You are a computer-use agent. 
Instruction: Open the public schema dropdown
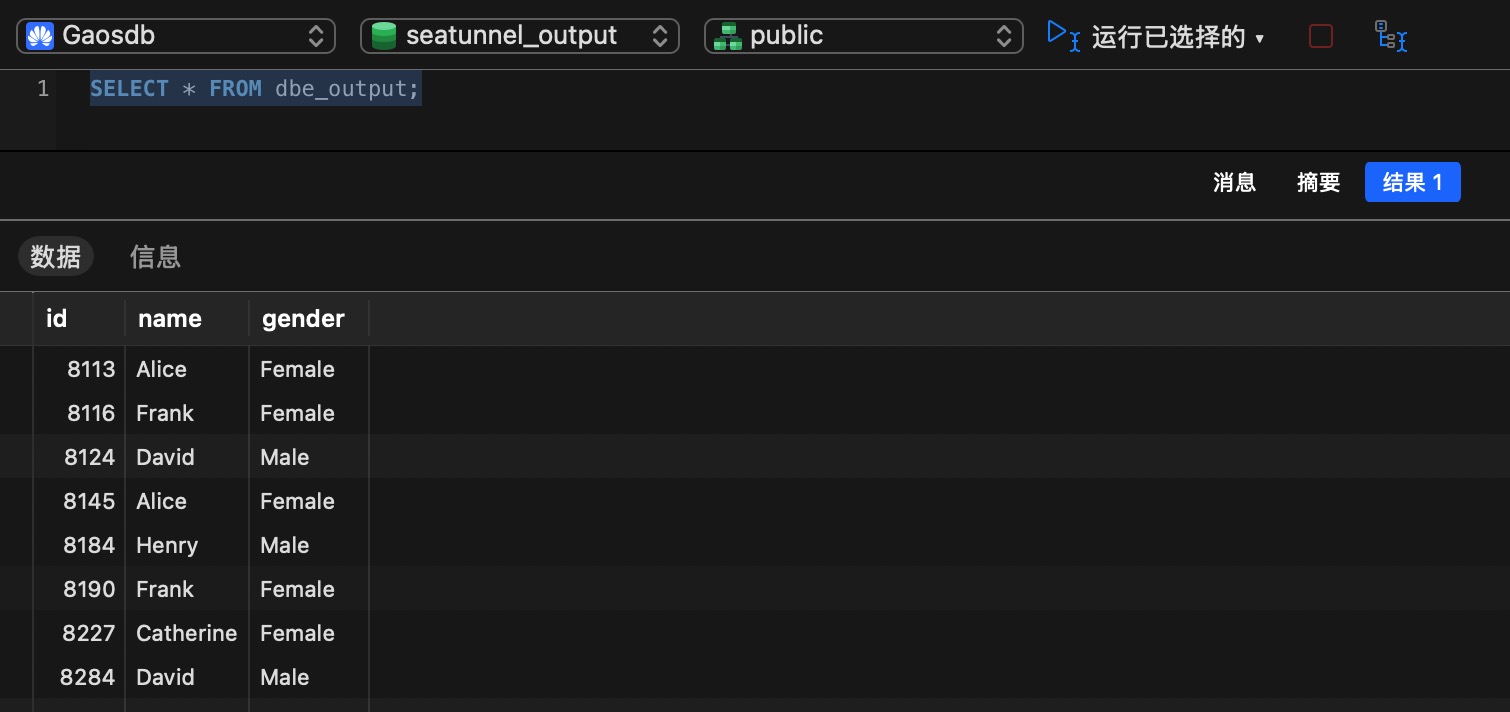pyautogui.click(x=1003, y=36)
